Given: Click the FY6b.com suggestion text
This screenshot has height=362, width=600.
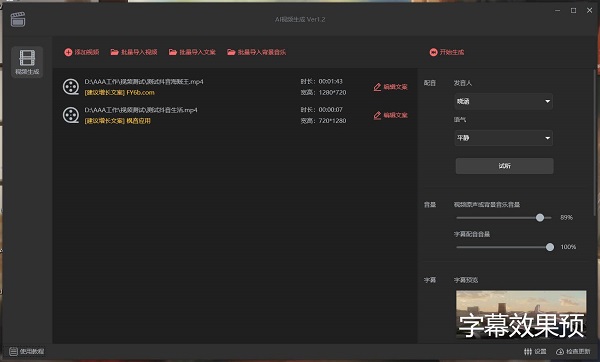Looking at the screenshot, I should coord(140,93).
